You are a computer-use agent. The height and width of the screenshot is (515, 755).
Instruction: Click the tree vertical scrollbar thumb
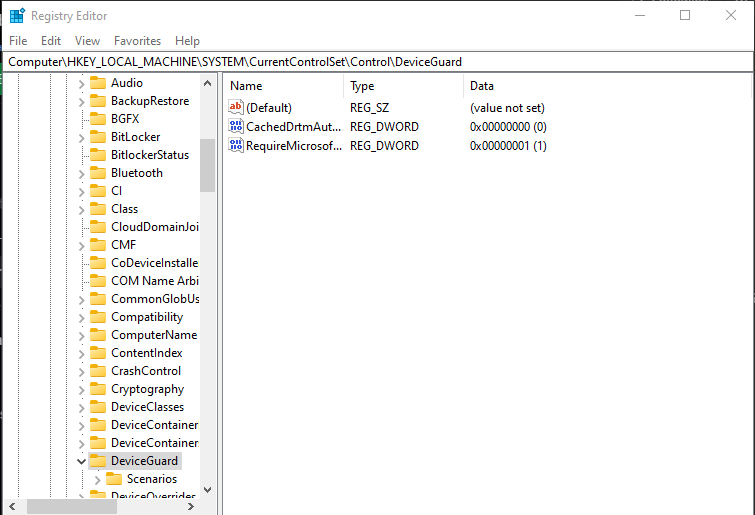point(208,165)
